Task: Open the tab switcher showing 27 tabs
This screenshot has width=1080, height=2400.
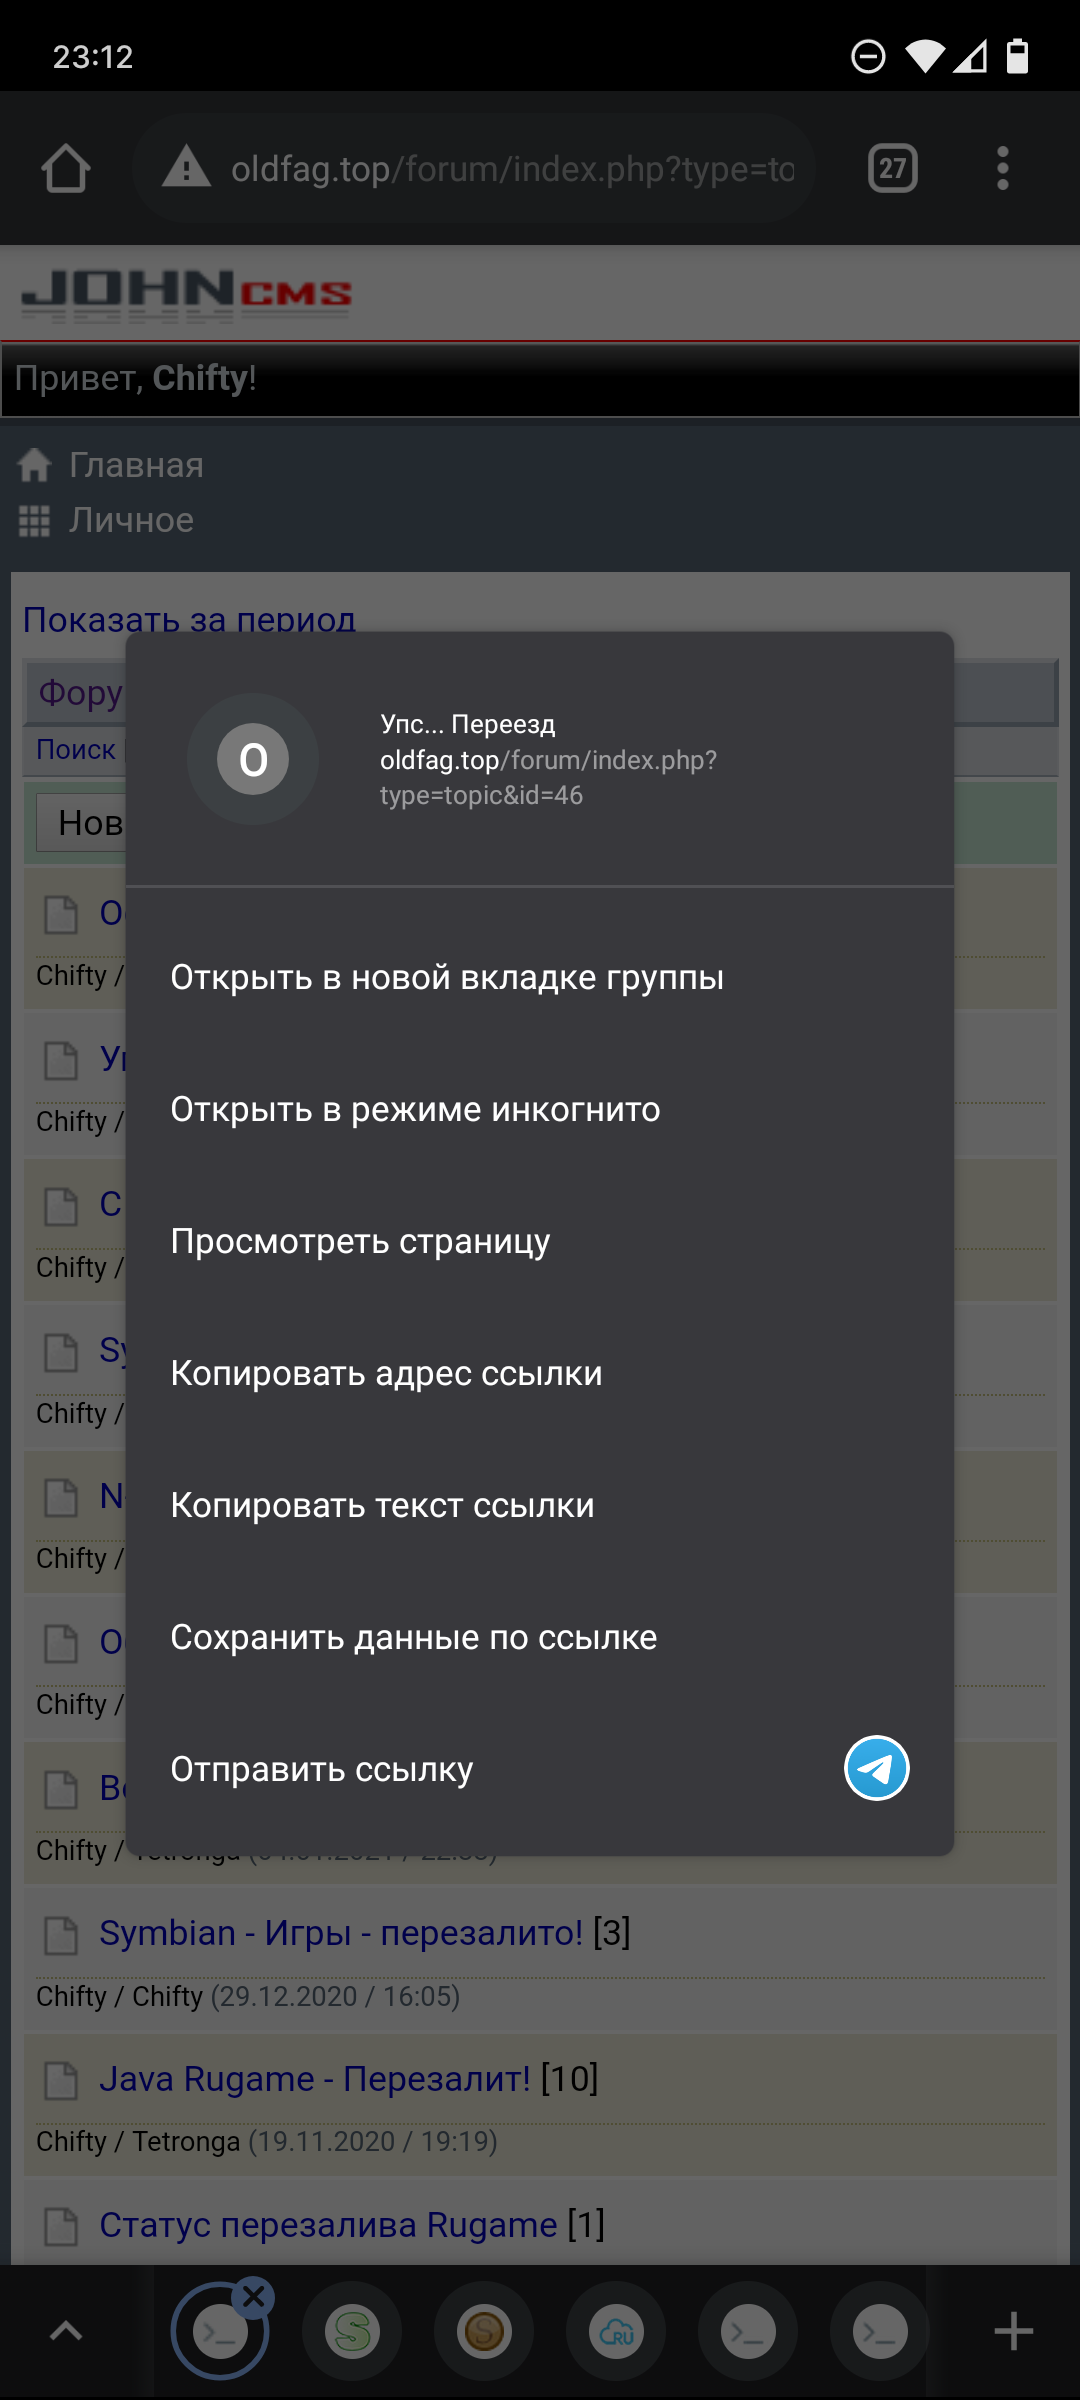Action: [892, 168]
